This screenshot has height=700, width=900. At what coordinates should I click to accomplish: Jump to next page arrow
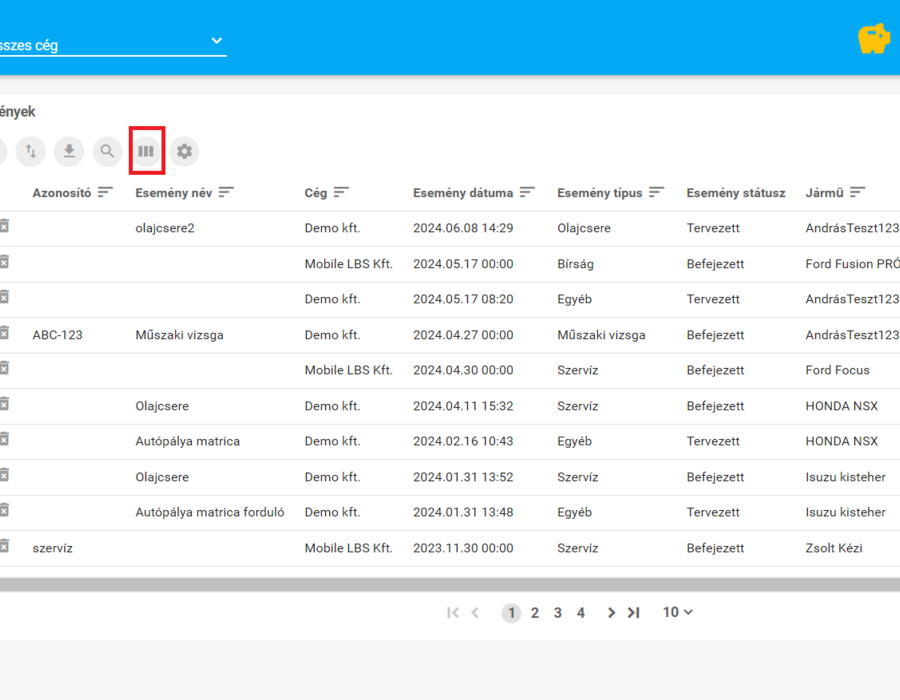[x=611, y=613]
